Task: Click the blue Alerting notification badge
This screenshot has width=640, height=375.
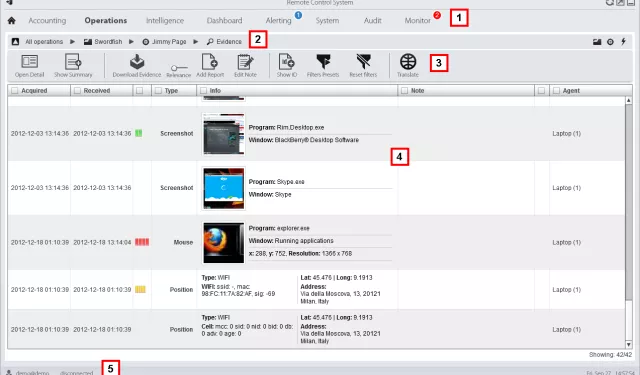Action: point(298,15)
